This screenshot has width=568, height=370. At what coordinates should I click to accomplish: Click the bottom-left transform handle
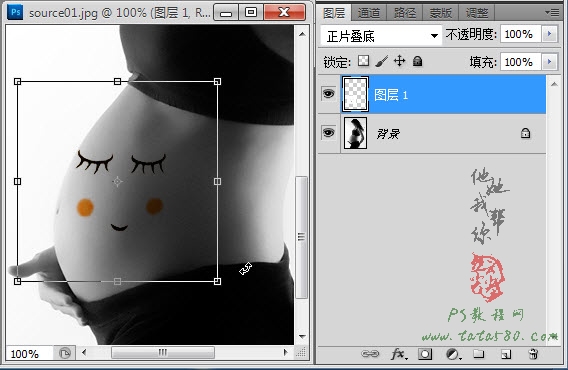pyautogui.click(x=17, y=281)
